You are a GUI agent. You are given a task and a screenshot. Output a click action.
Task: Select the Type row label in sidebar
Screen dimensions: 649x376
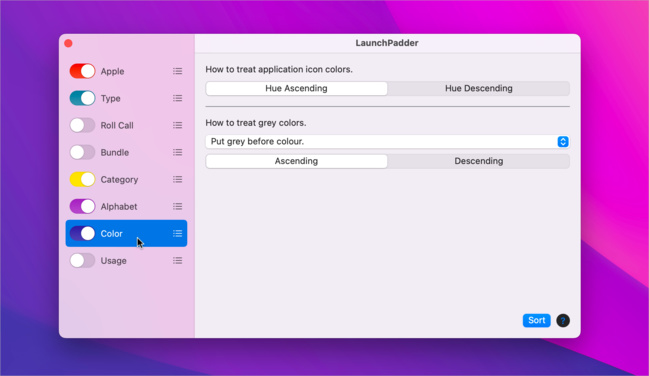click(x=111, y=98)
